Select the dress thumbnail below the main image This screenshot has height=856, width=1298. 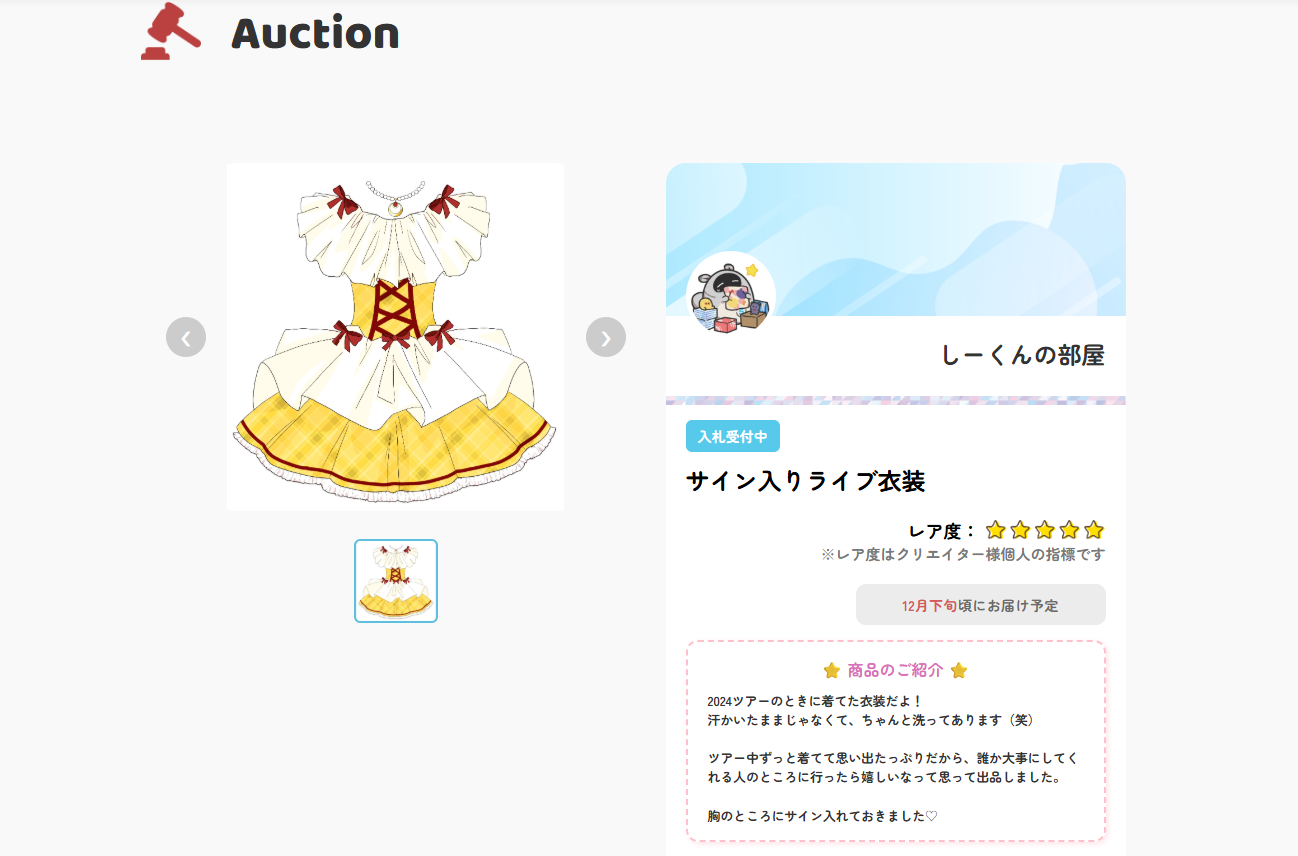[x=396, y=581]
